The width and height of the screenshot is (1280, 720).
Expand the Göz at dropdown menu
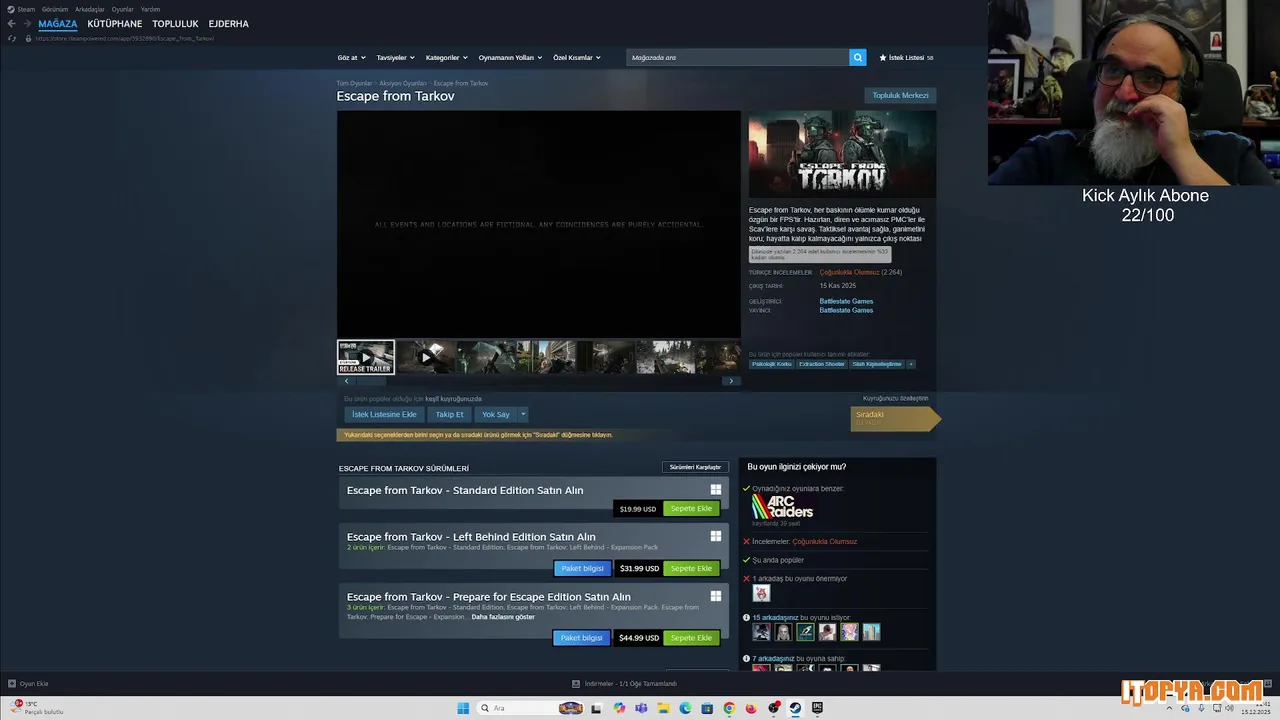[352, 57]
